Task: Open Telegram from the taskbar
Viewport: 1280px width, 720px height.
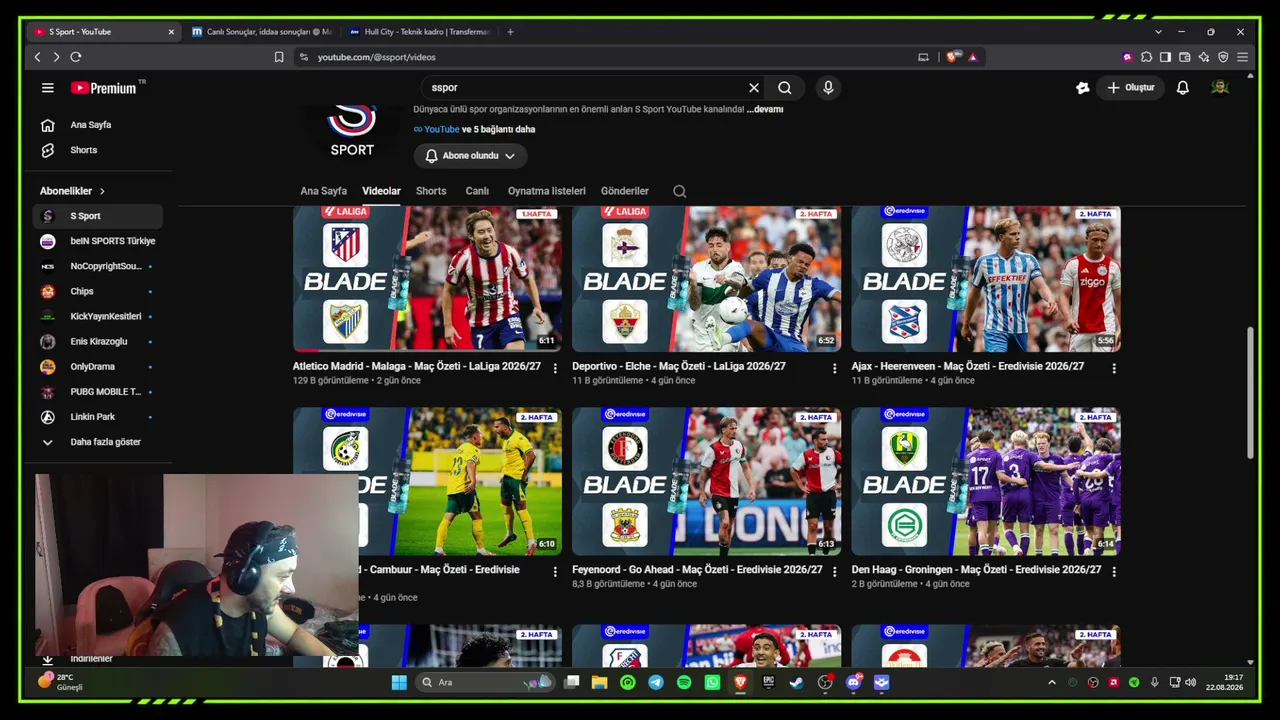Action: coord(656,682)
